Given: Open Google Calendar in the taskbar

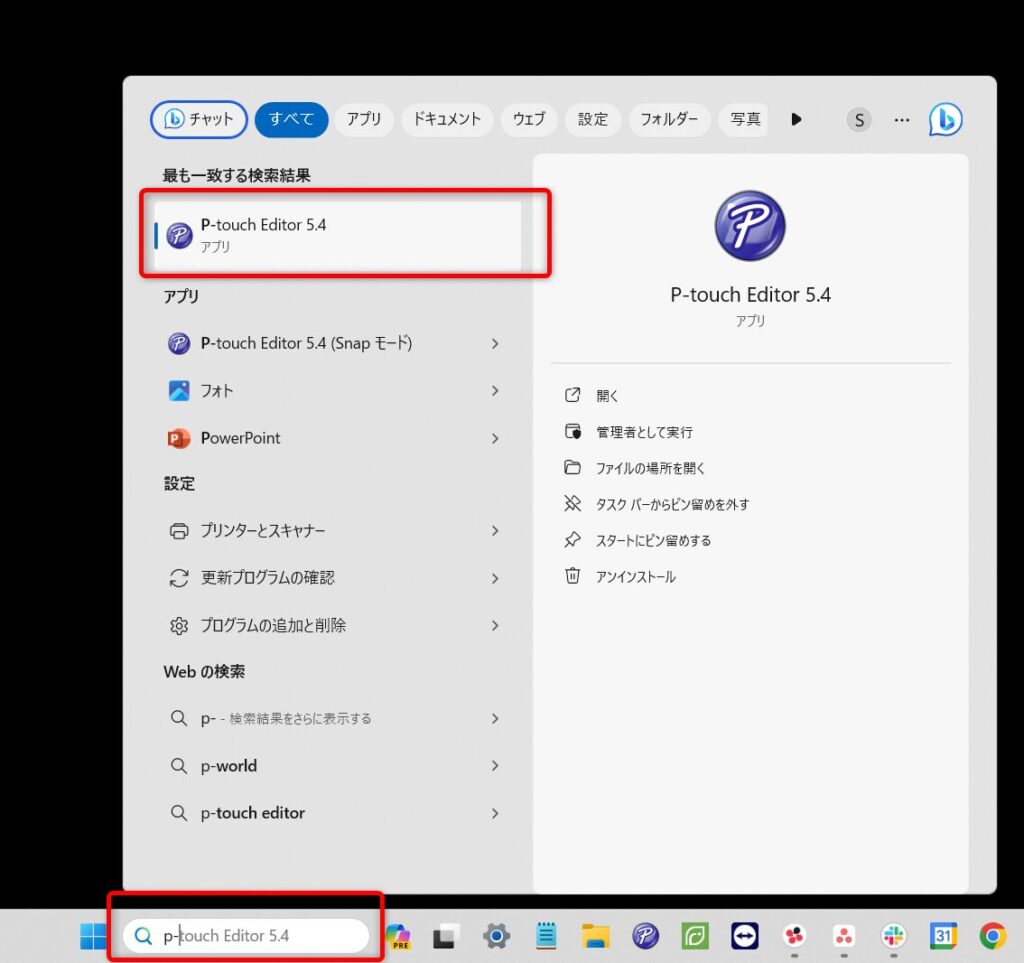Looking at the screenshot, I should pyautogui.click(x=943, y=936).
